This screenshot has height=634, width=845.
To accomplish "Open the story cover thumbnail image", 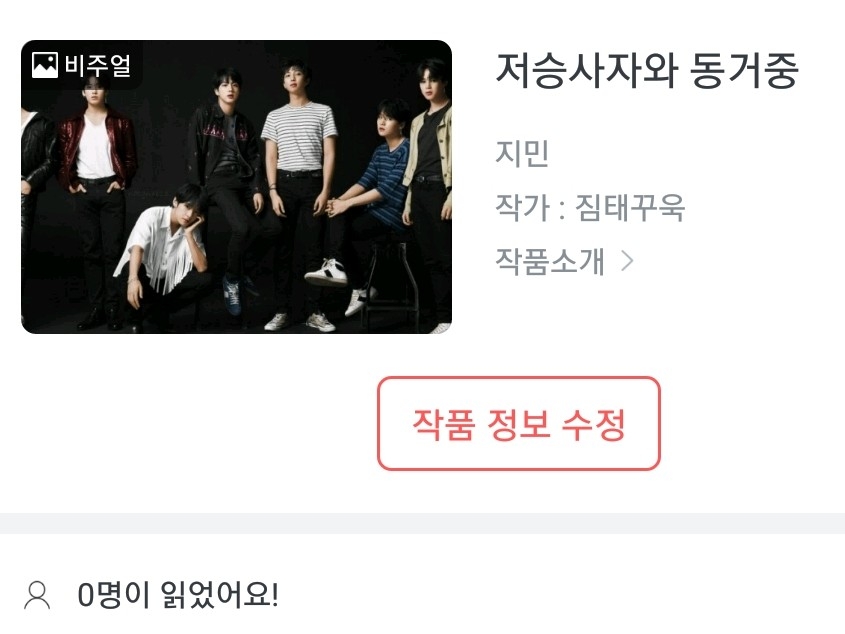I will coord(236,187).
